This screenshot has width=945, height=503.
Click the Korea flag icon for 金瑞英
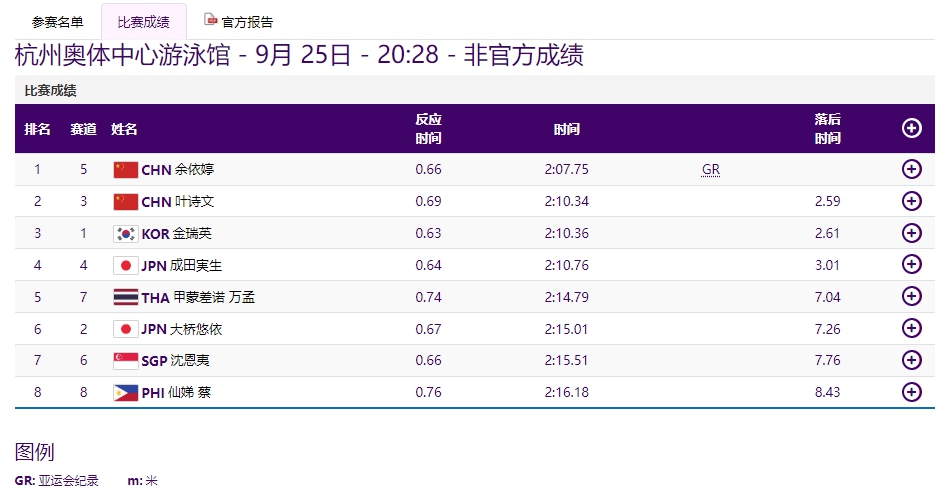125,234
